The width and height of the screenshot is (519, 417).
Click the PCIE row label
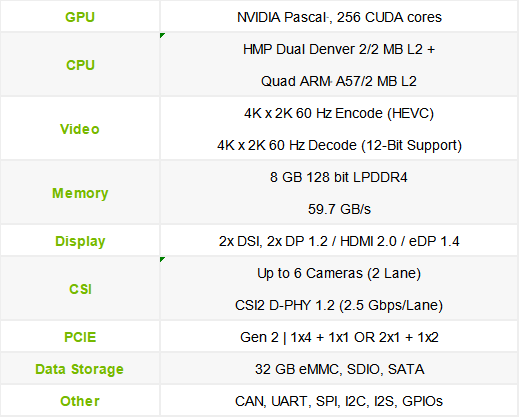tap(80, 337)
